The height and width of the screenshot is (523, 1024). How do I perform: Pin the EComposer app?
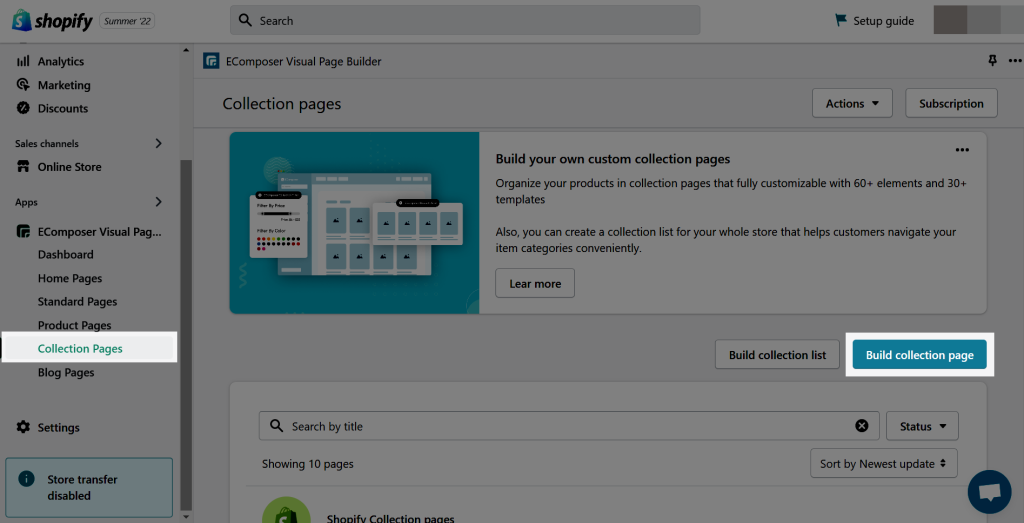[x=993, y=61]
